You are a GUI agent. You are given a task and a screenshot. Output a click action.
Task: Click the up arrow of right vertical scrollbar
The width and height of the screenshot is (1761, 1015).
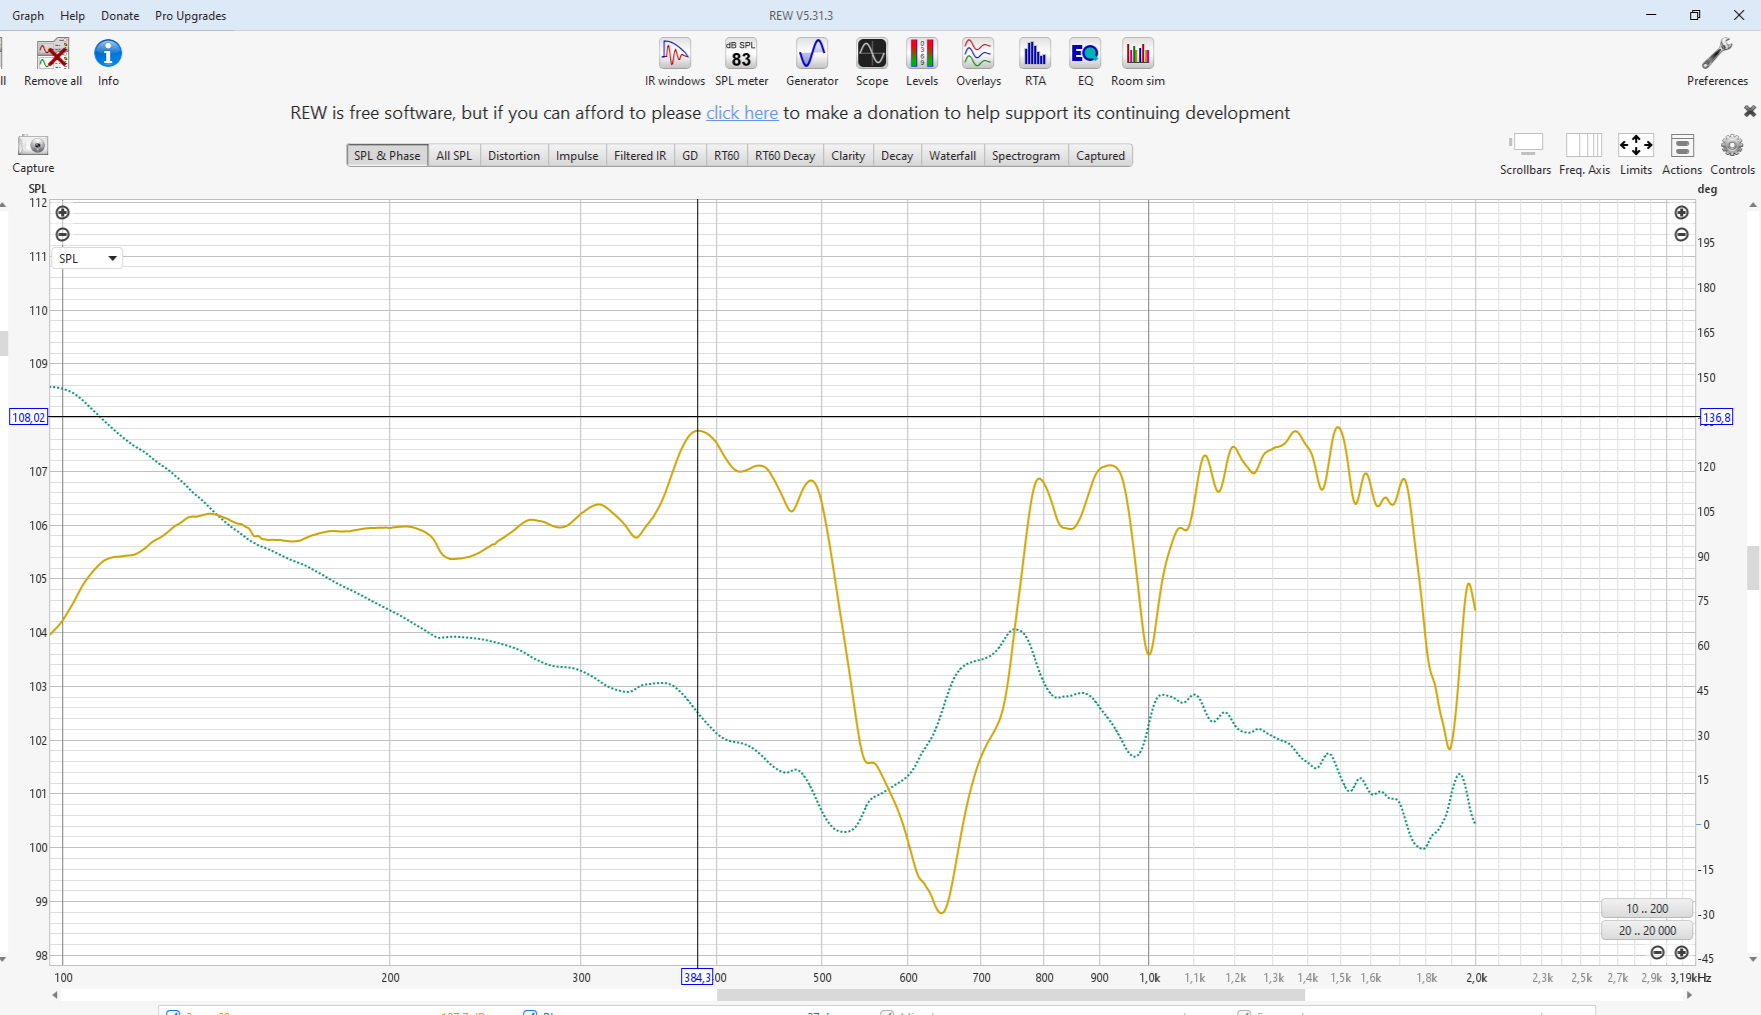pos(1753,205)
